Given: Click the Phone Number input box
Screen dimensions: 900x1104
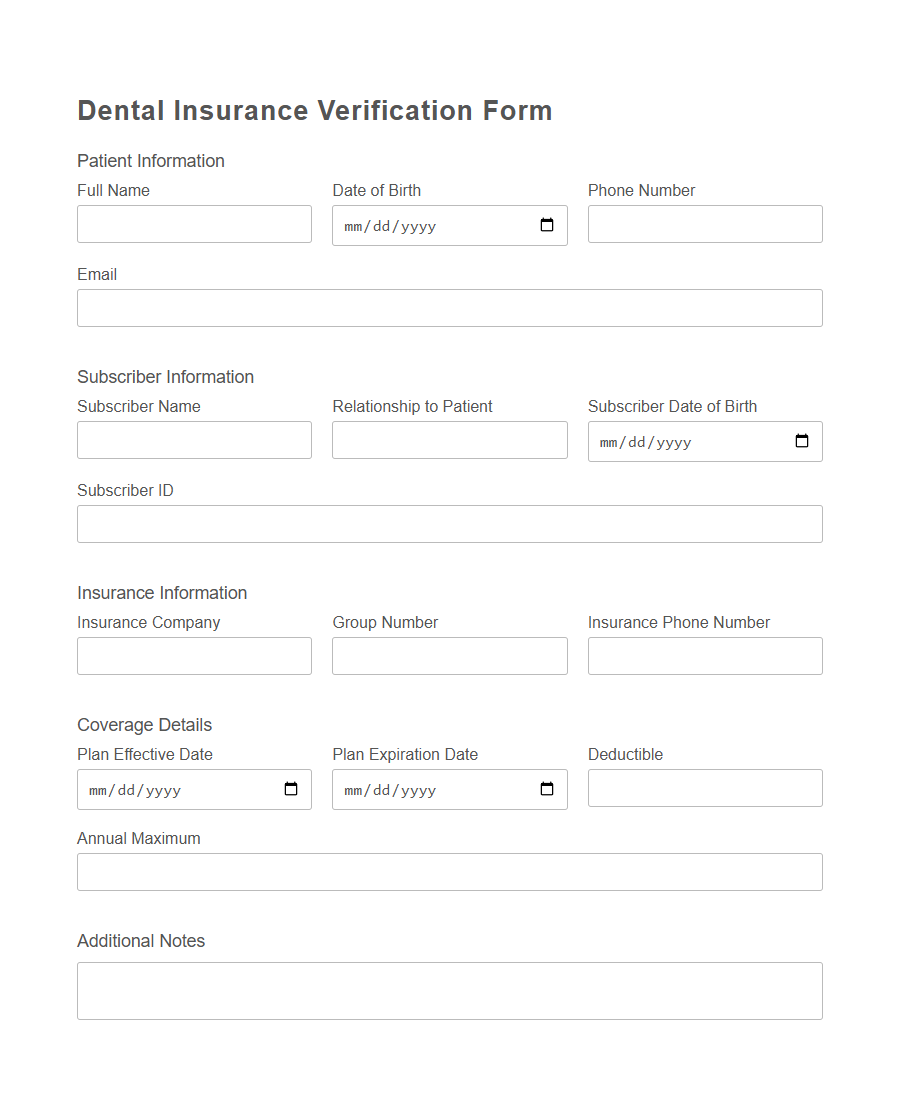Looking at the screenshot, I should pos(705,223).
